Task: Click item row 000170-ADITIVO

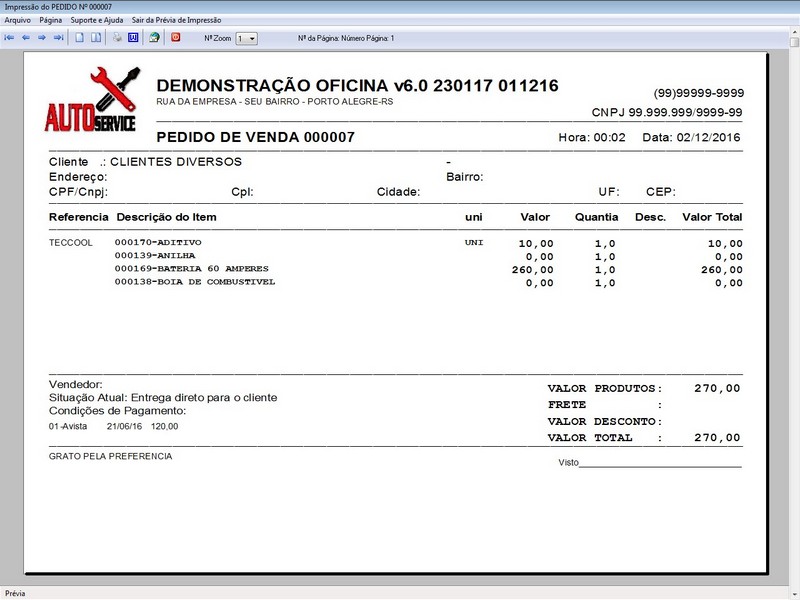Action: point(158,242)
